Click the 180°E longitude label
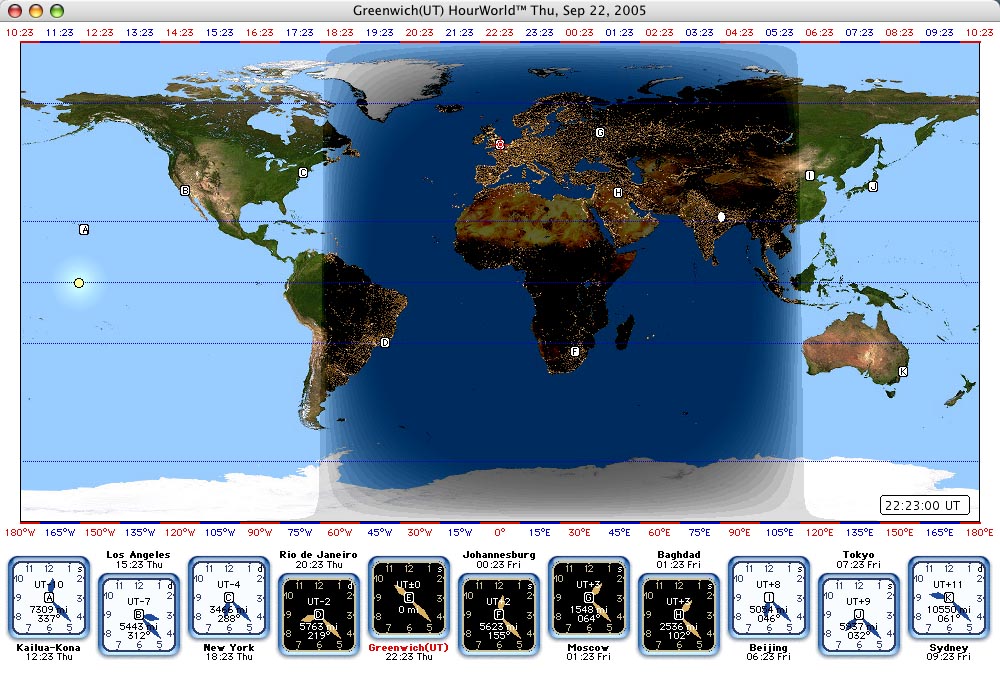1000x682 pixels. click(979, 532)
